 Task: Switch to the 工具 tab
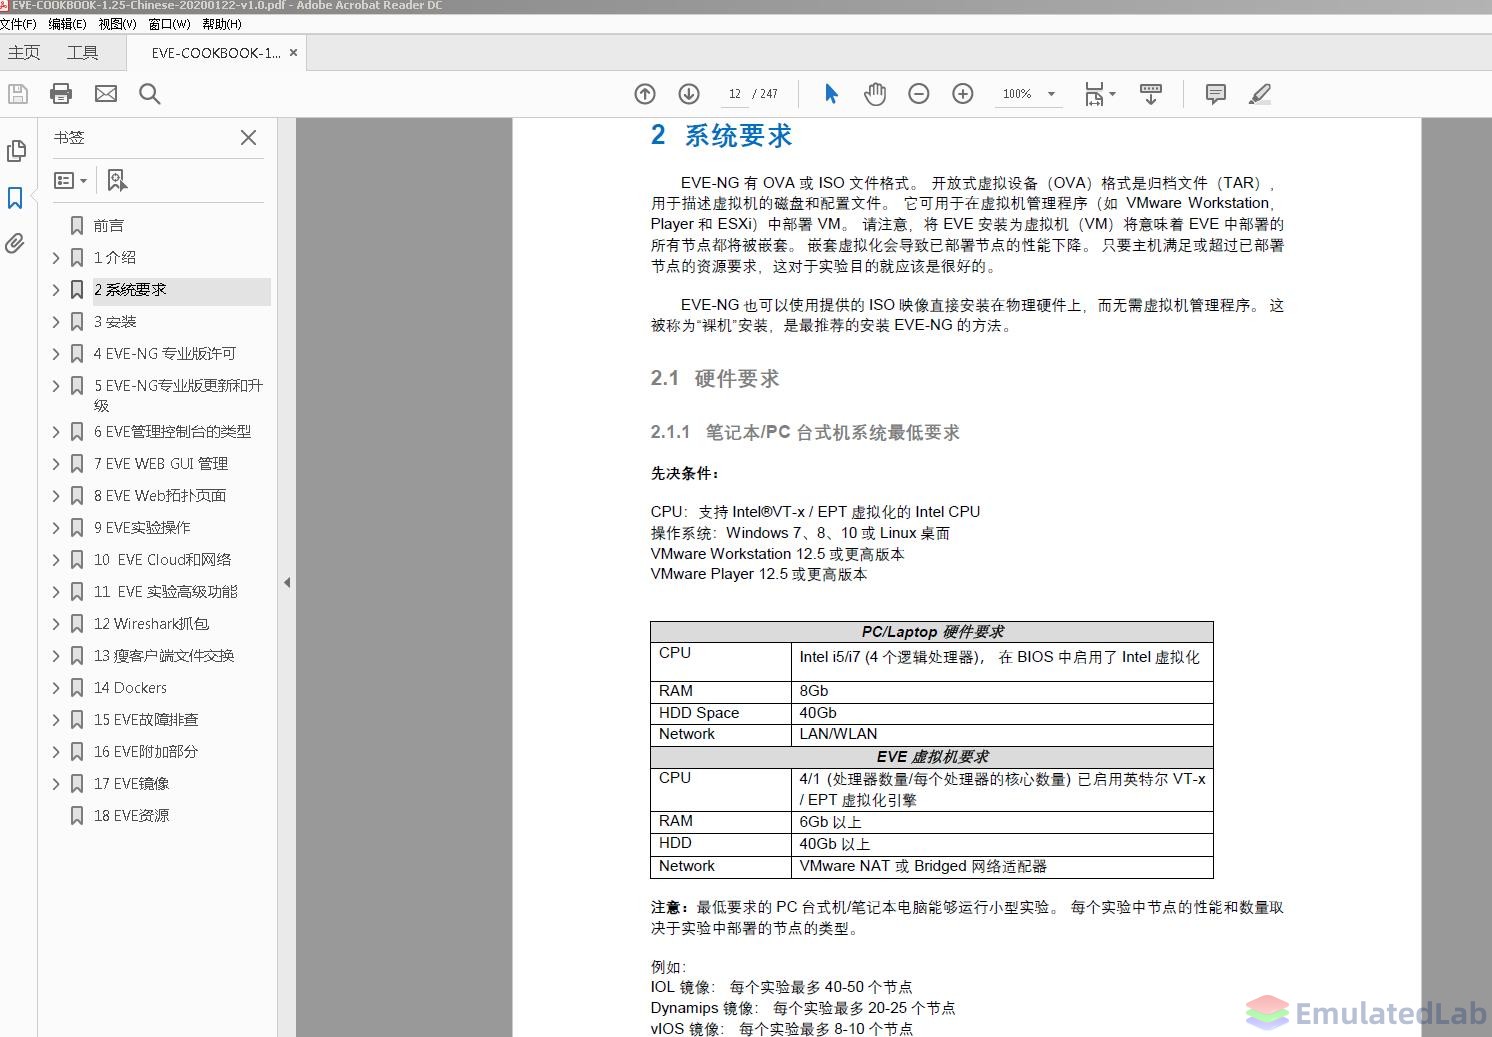coord(82,53)
